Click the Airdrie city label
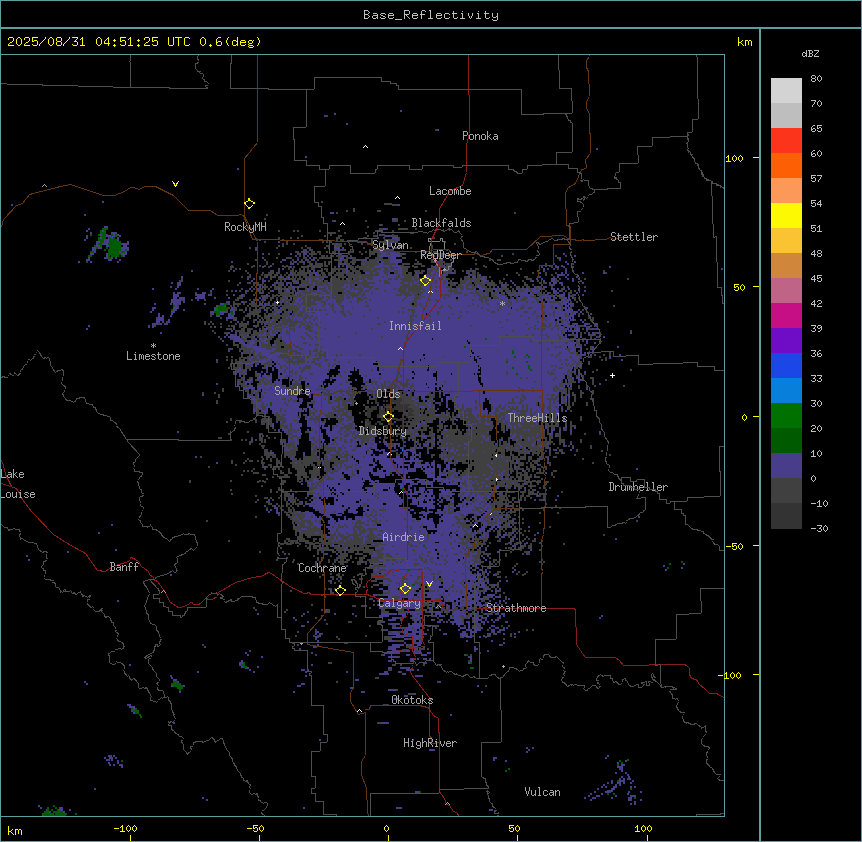The width and height of the screenshot is (862, 842). 403,537
